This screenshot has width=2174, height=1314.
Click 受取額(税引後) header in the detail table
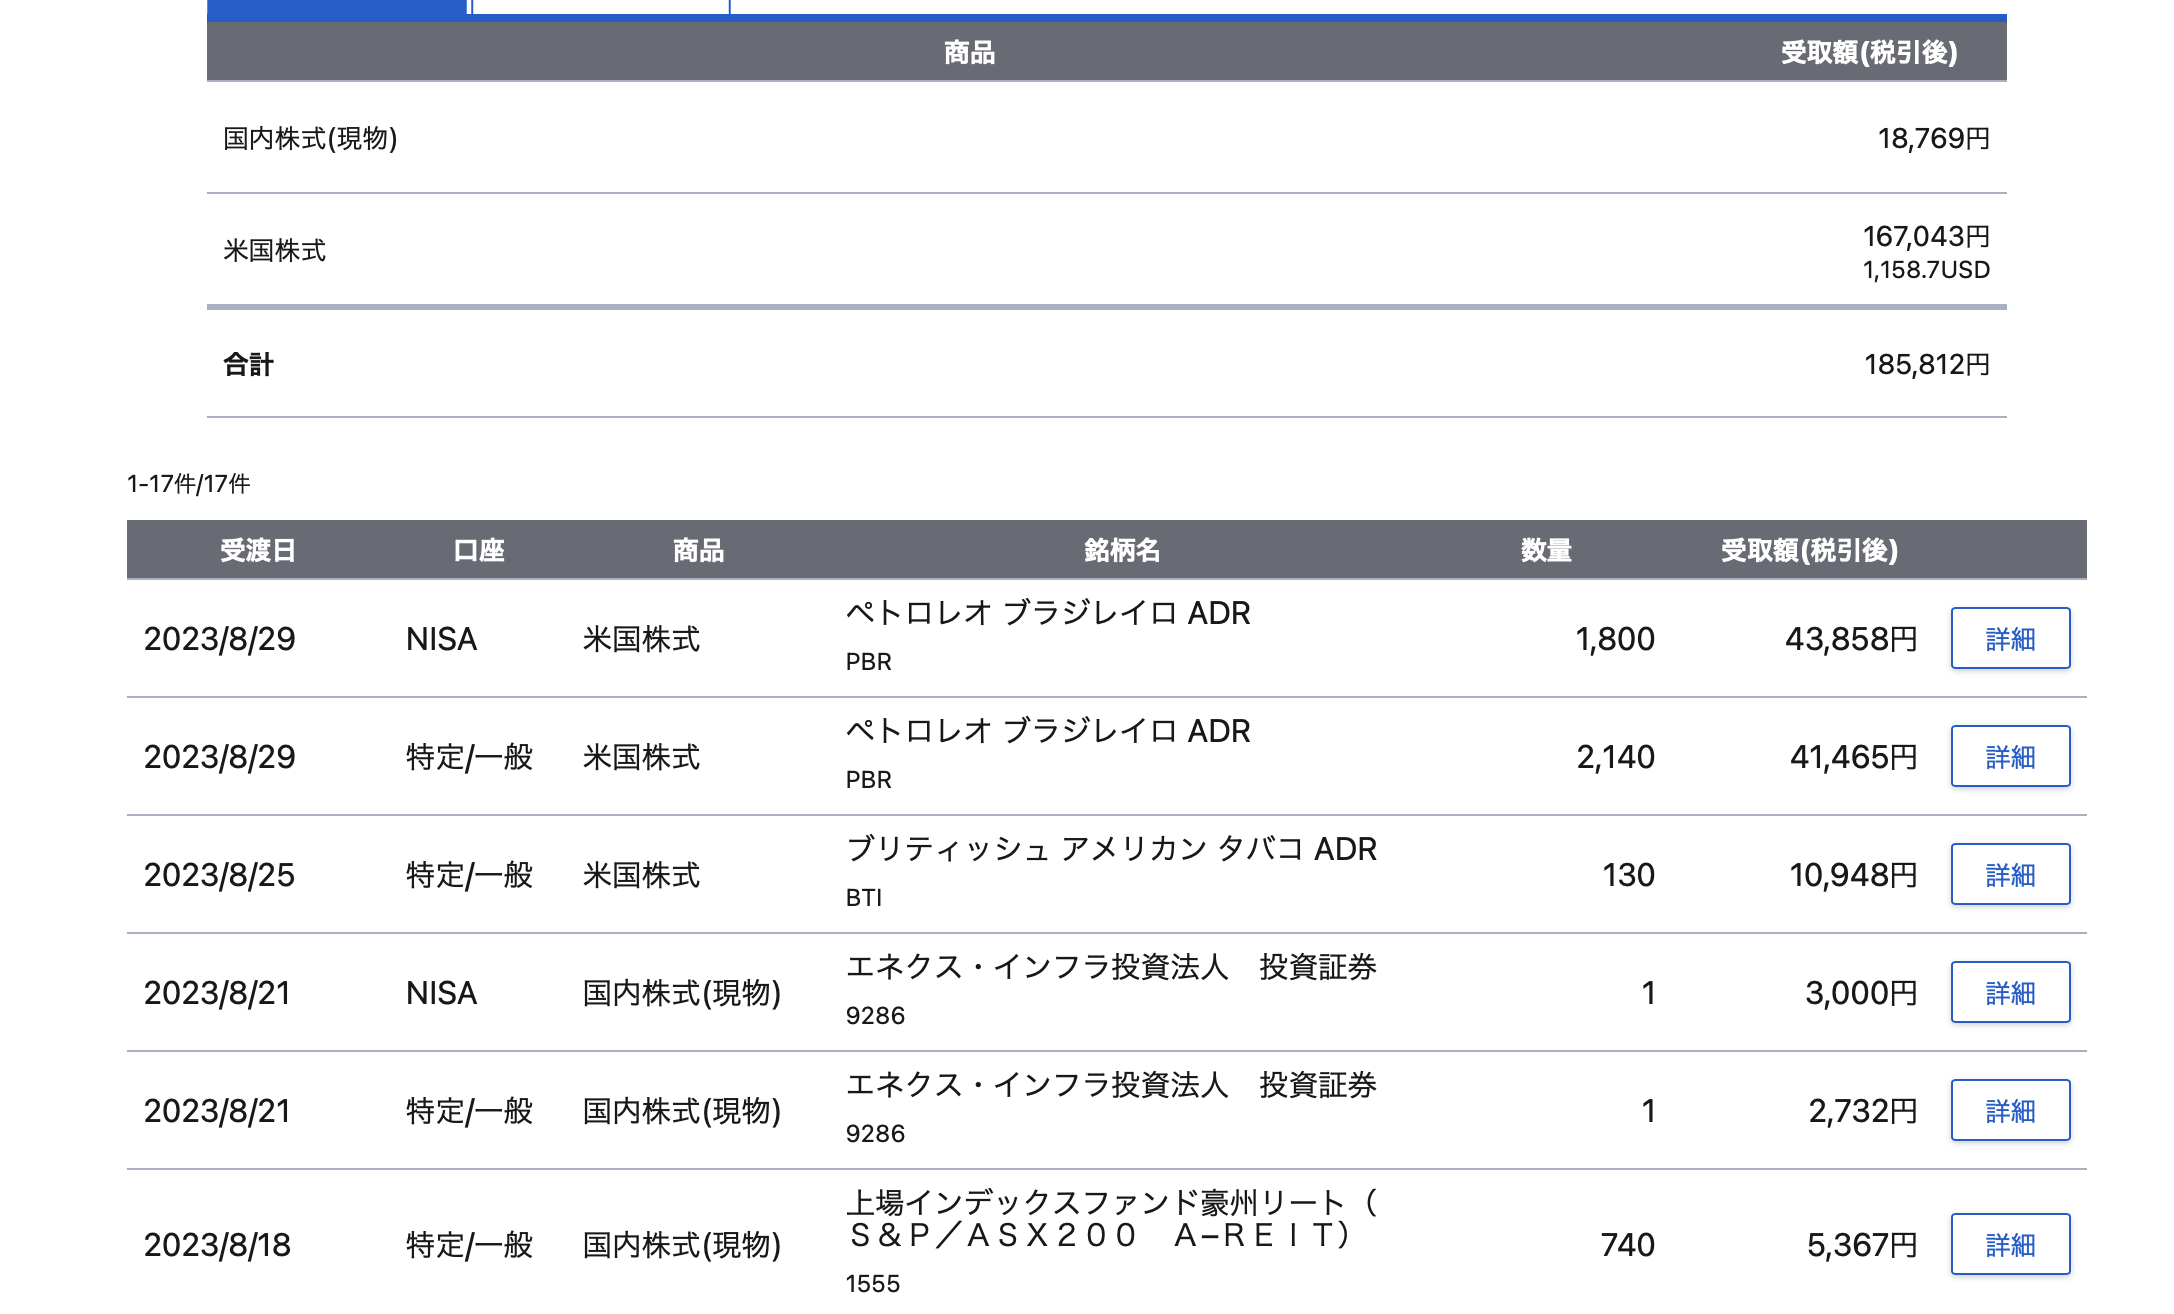tap(1809, 550)
